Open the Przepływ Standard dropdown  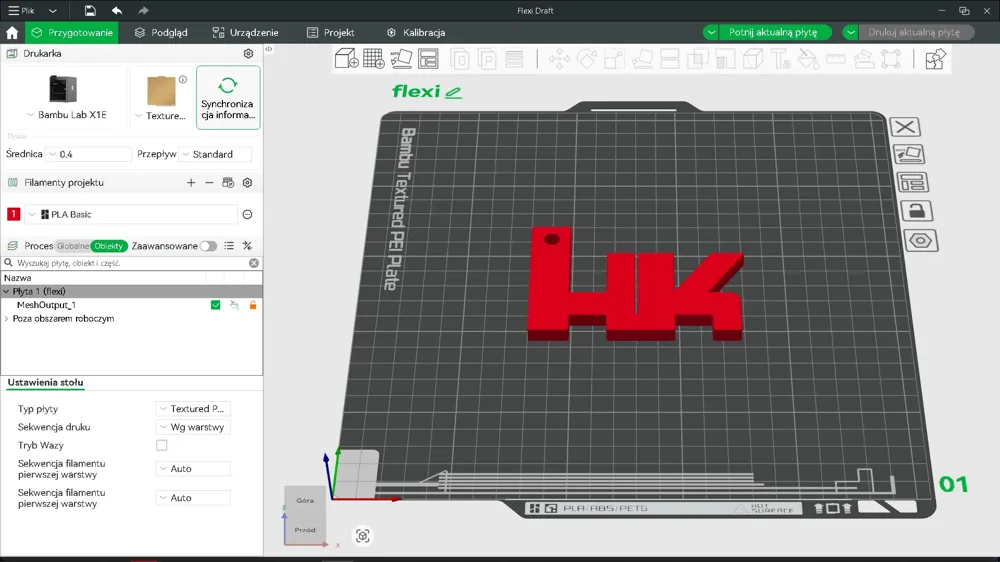(x=216, y=154)
